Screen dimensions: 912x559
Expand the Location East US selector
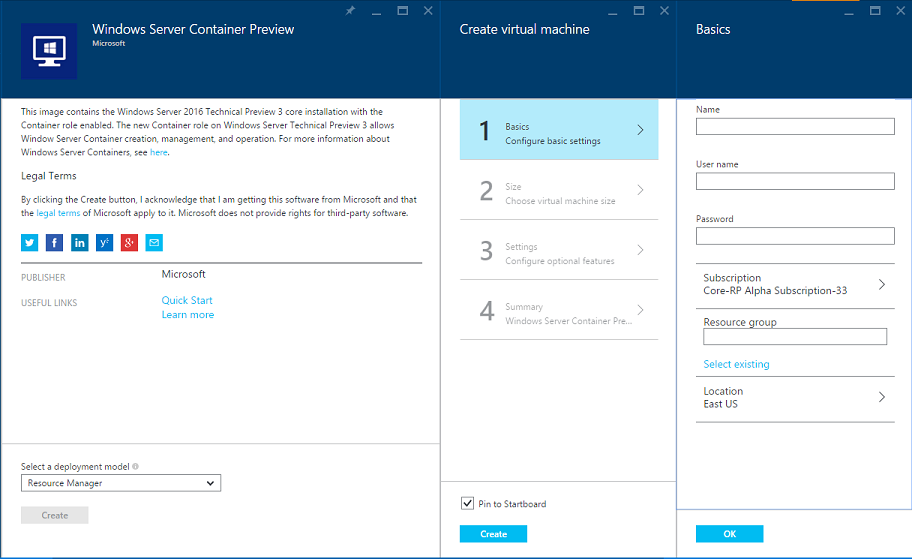(x=795, y=398)
